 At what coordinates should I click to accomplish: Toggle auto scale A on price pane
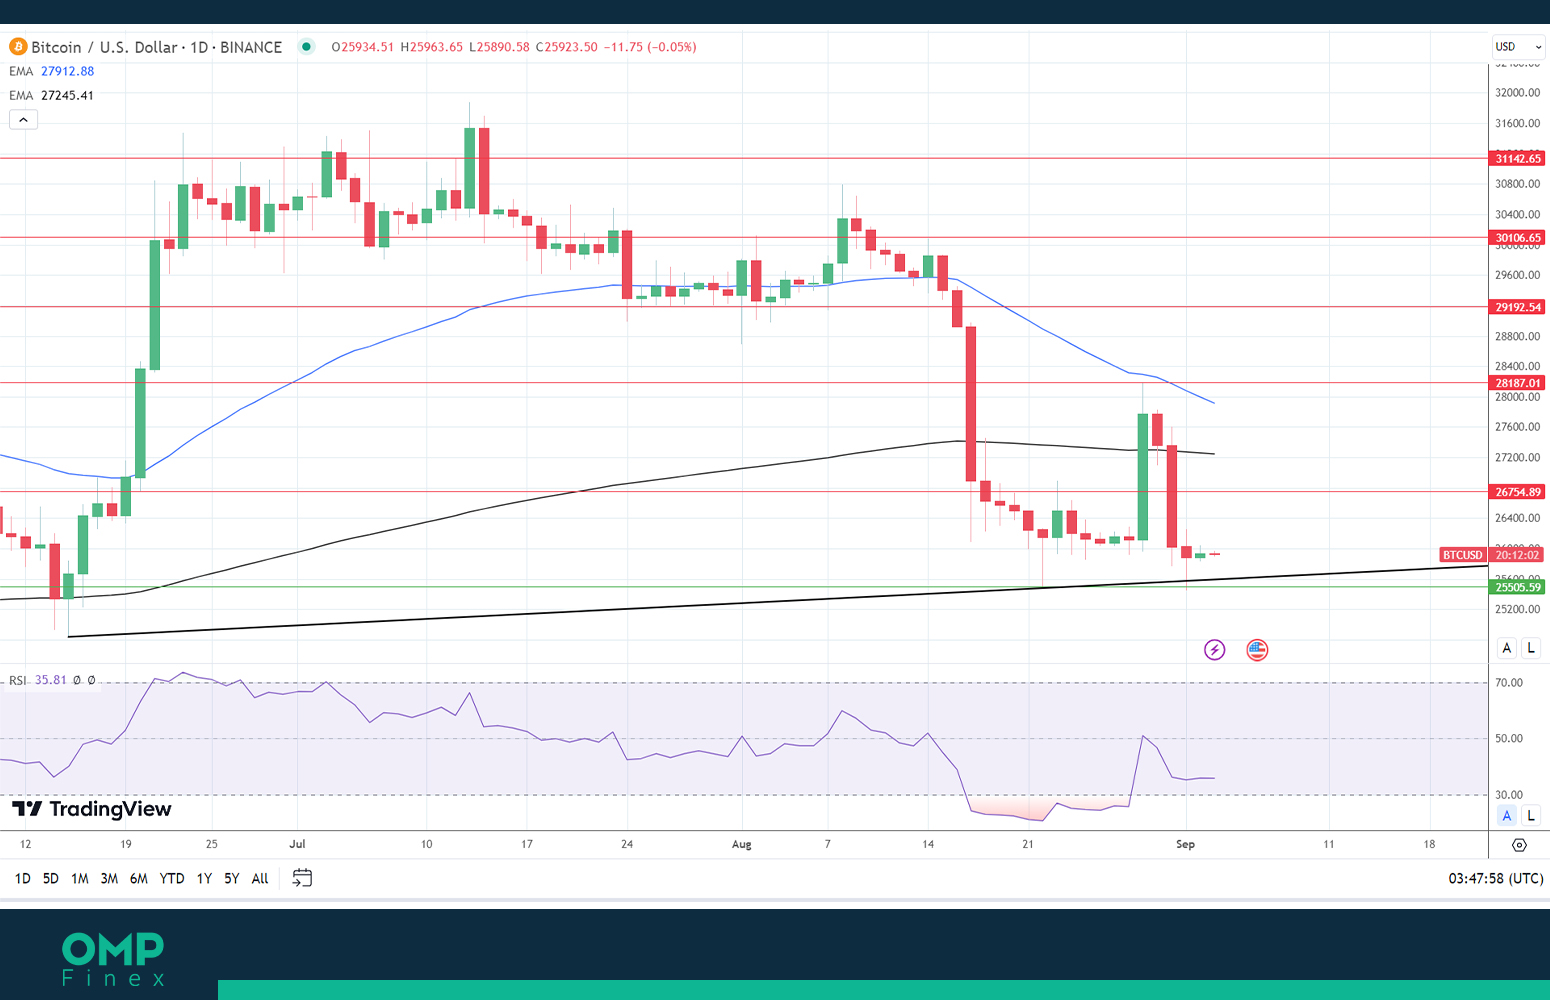tap(1507, 648)
